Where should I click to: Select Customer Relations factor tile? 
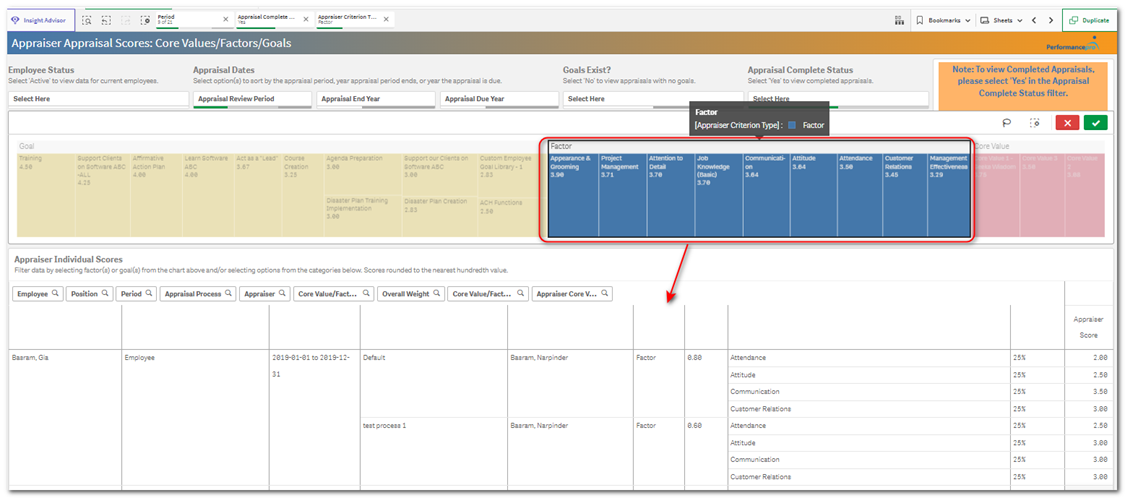click(x=905, y=194)
